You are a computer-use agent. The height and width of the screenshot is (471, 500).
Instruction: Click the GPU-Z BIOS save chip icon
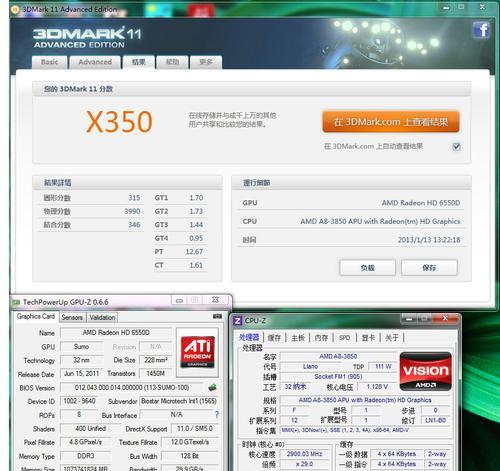coord(212,387)
